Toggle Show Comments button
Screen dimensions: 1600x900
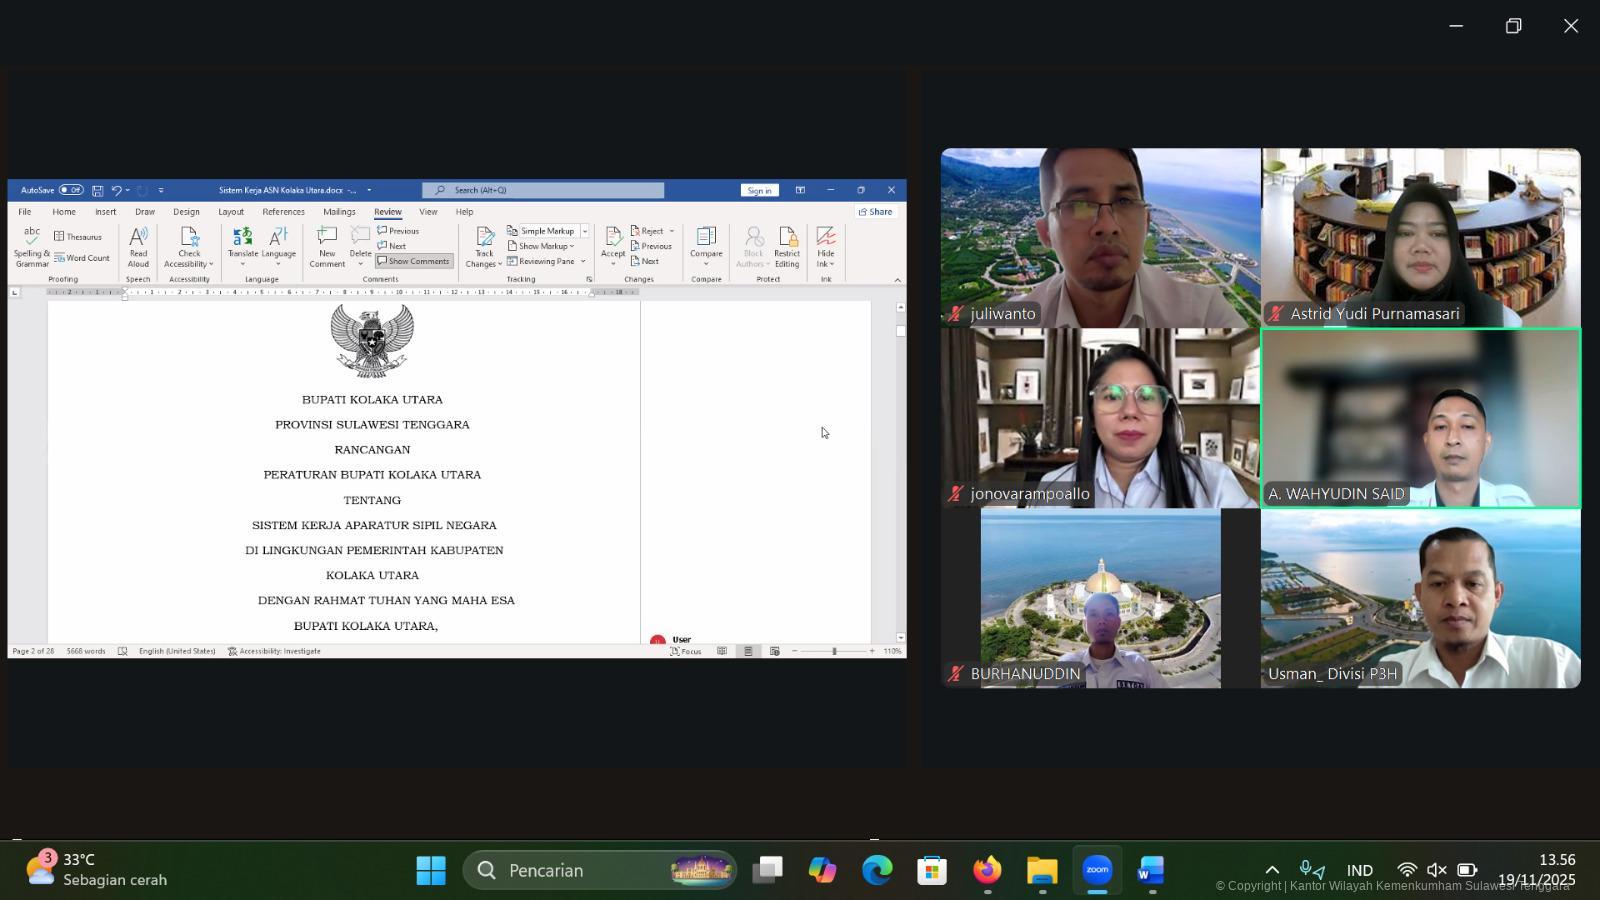pos(414,261)
